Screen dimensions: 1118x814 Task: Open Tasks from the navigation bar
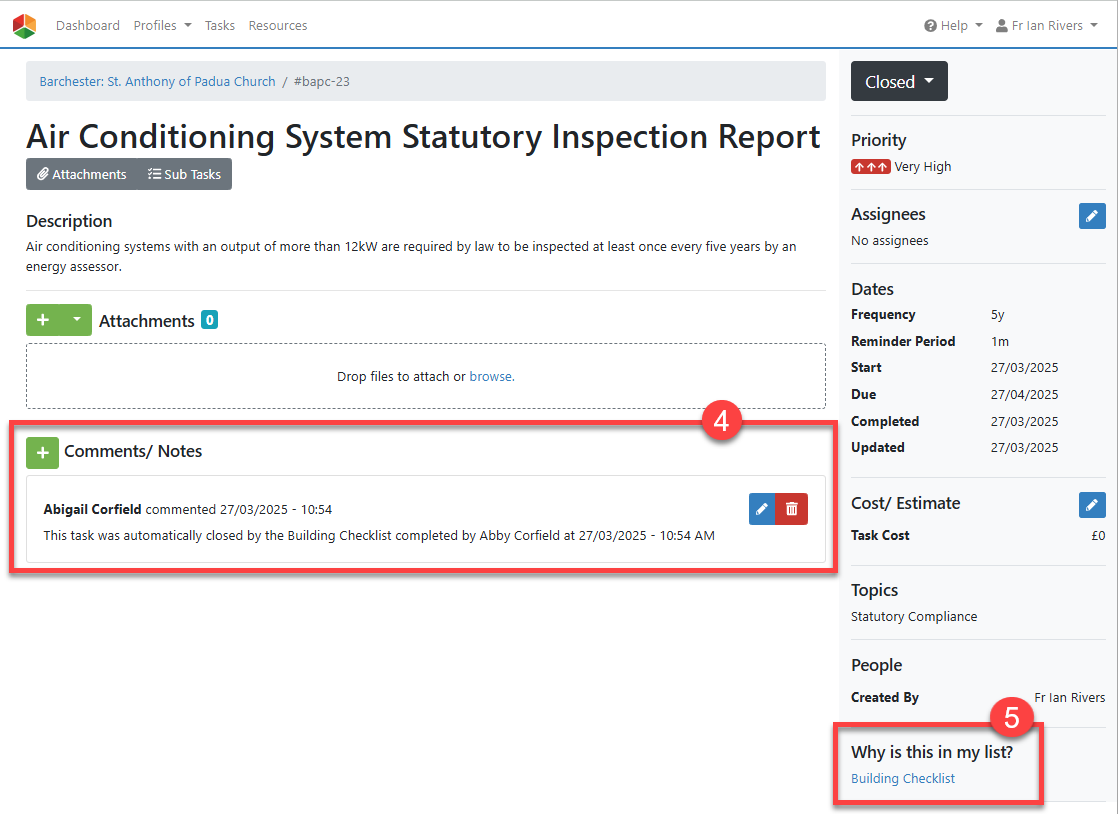point(220,26)
